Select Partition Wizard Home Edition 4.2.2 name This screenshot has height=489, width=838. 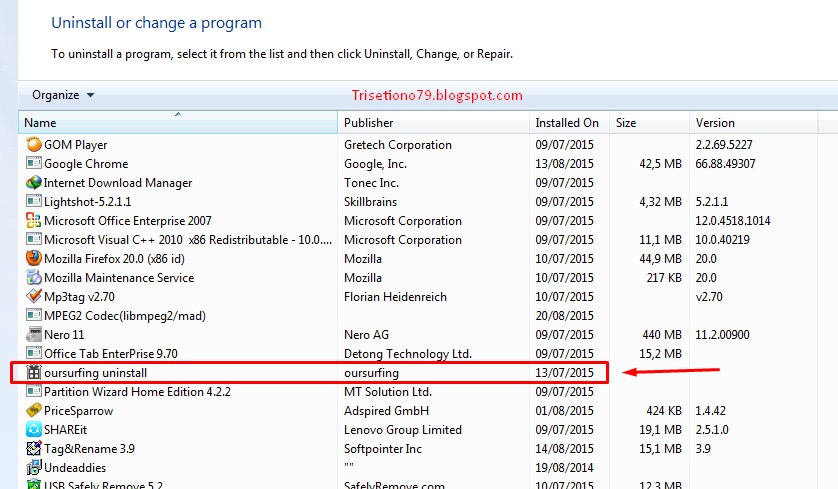pyautogui.click(x=137, y=392)
